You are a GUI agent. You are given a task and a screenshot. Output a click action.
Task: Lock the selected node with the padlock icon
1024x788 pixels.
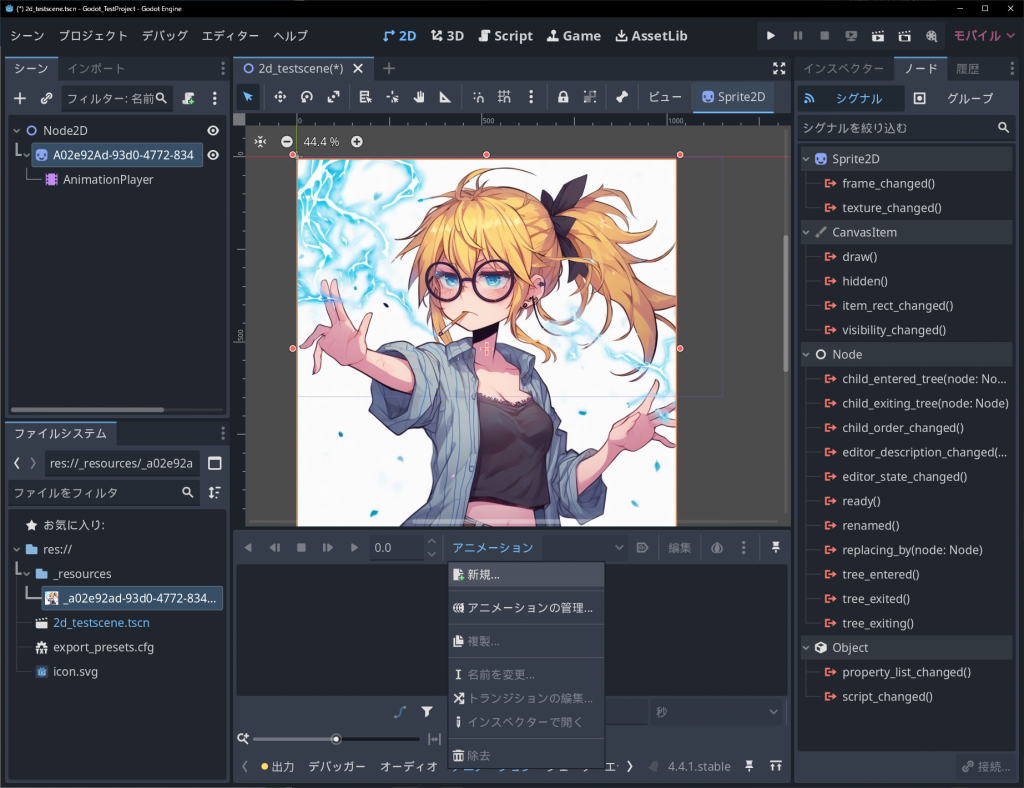point(563,97)
